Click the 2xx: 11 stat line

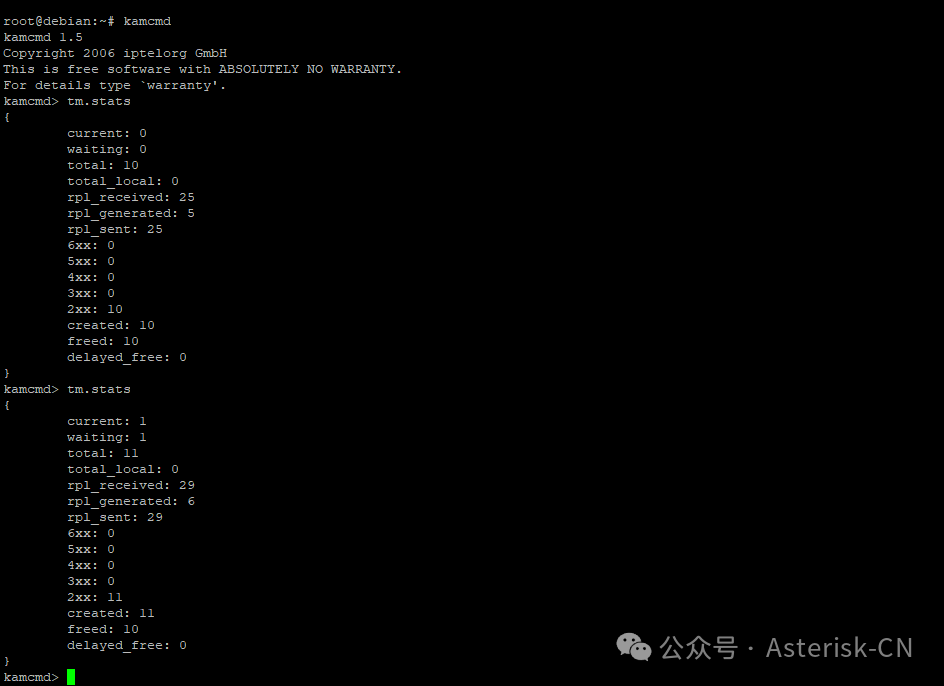[x=95, y=597]
